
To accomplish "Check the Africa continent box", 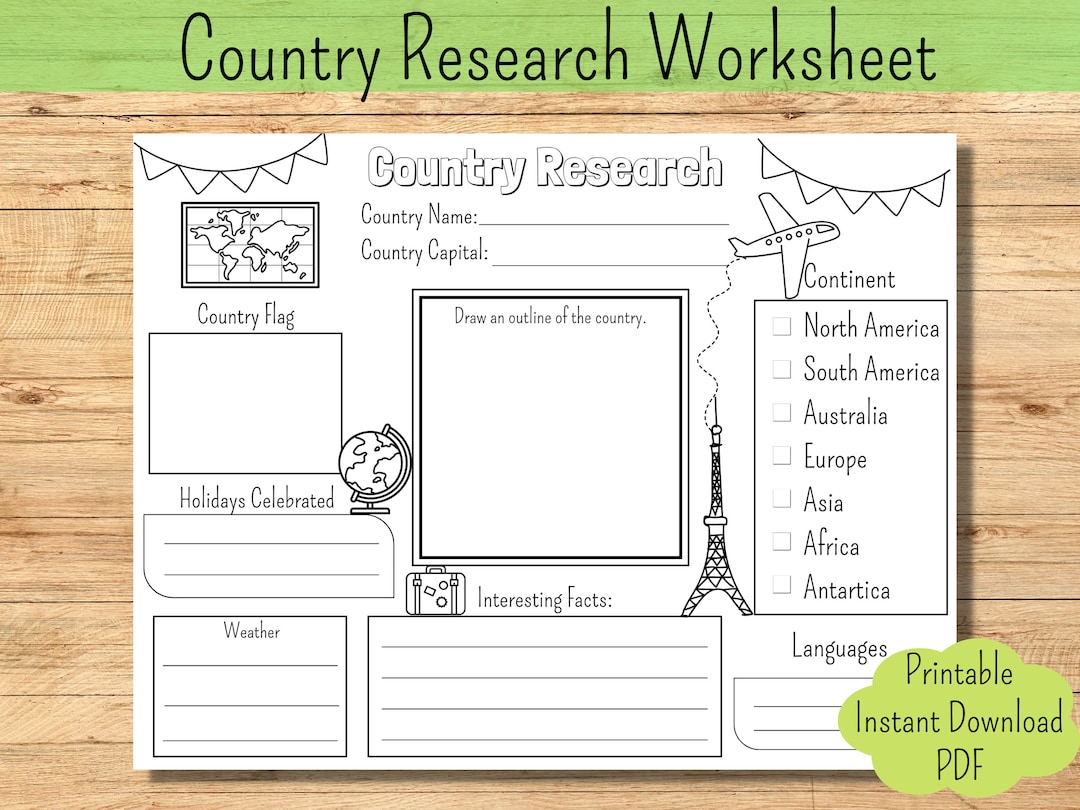I will (780, 541).
